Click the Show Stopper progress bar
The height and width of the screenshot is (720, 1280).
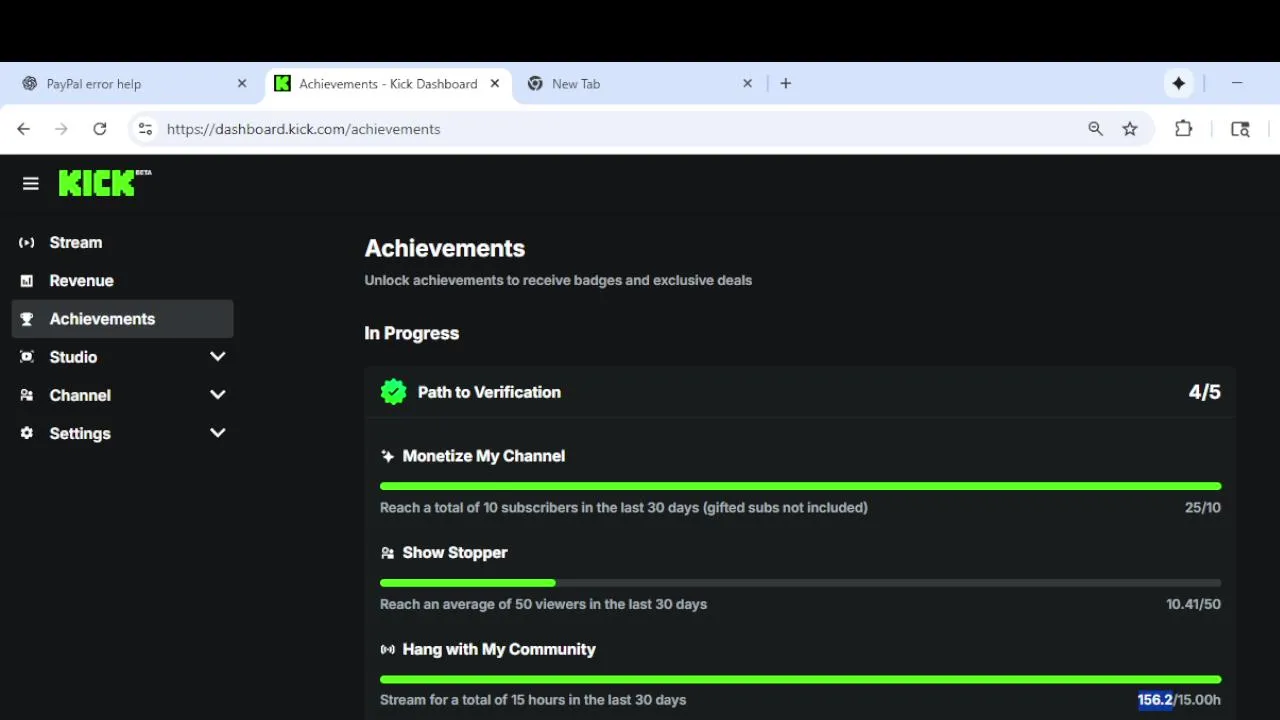coord(800,583)
